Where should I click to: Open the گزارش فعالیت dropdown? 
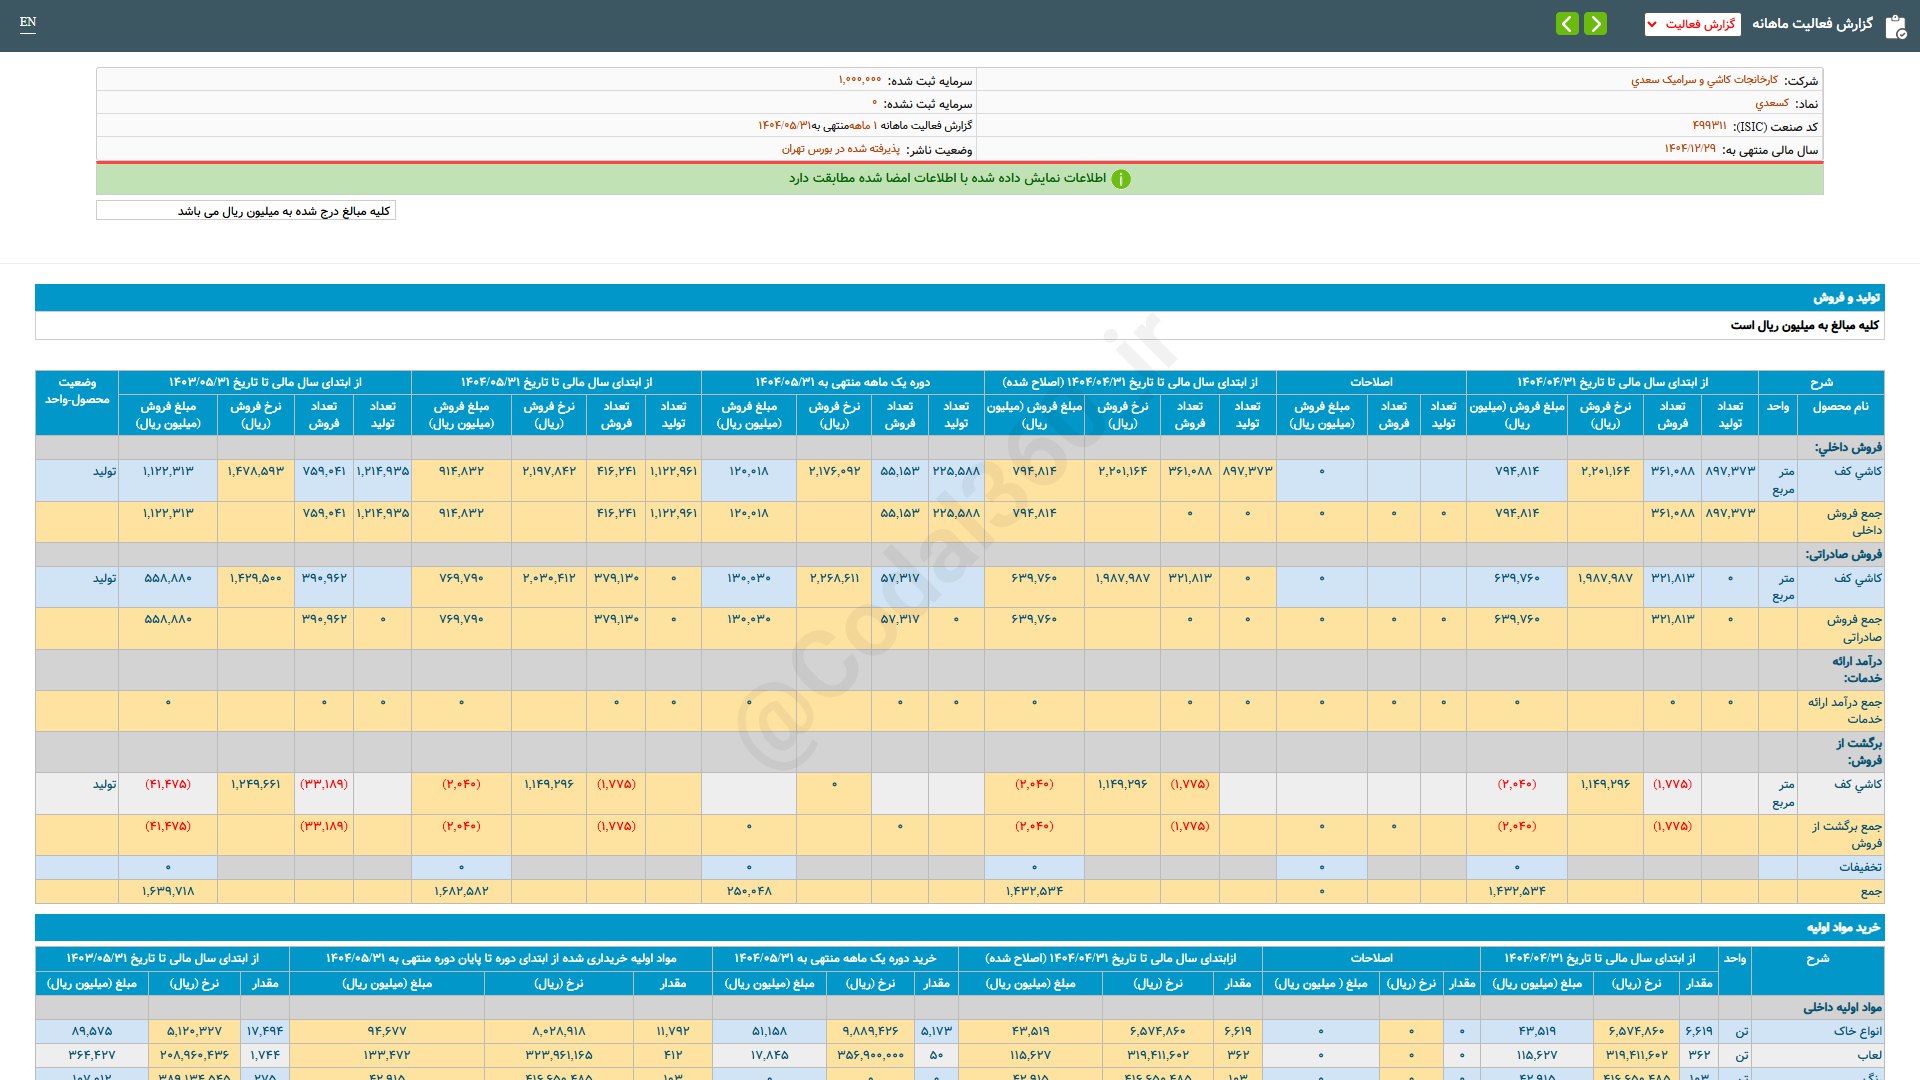[x=1692, y=24]
